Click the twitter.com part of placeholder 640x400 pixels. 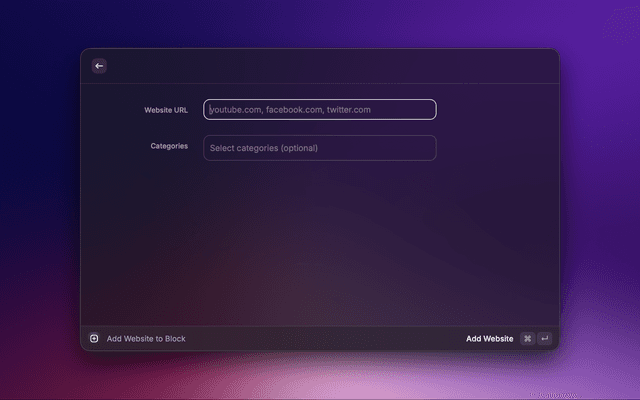[x=349, y=110]
